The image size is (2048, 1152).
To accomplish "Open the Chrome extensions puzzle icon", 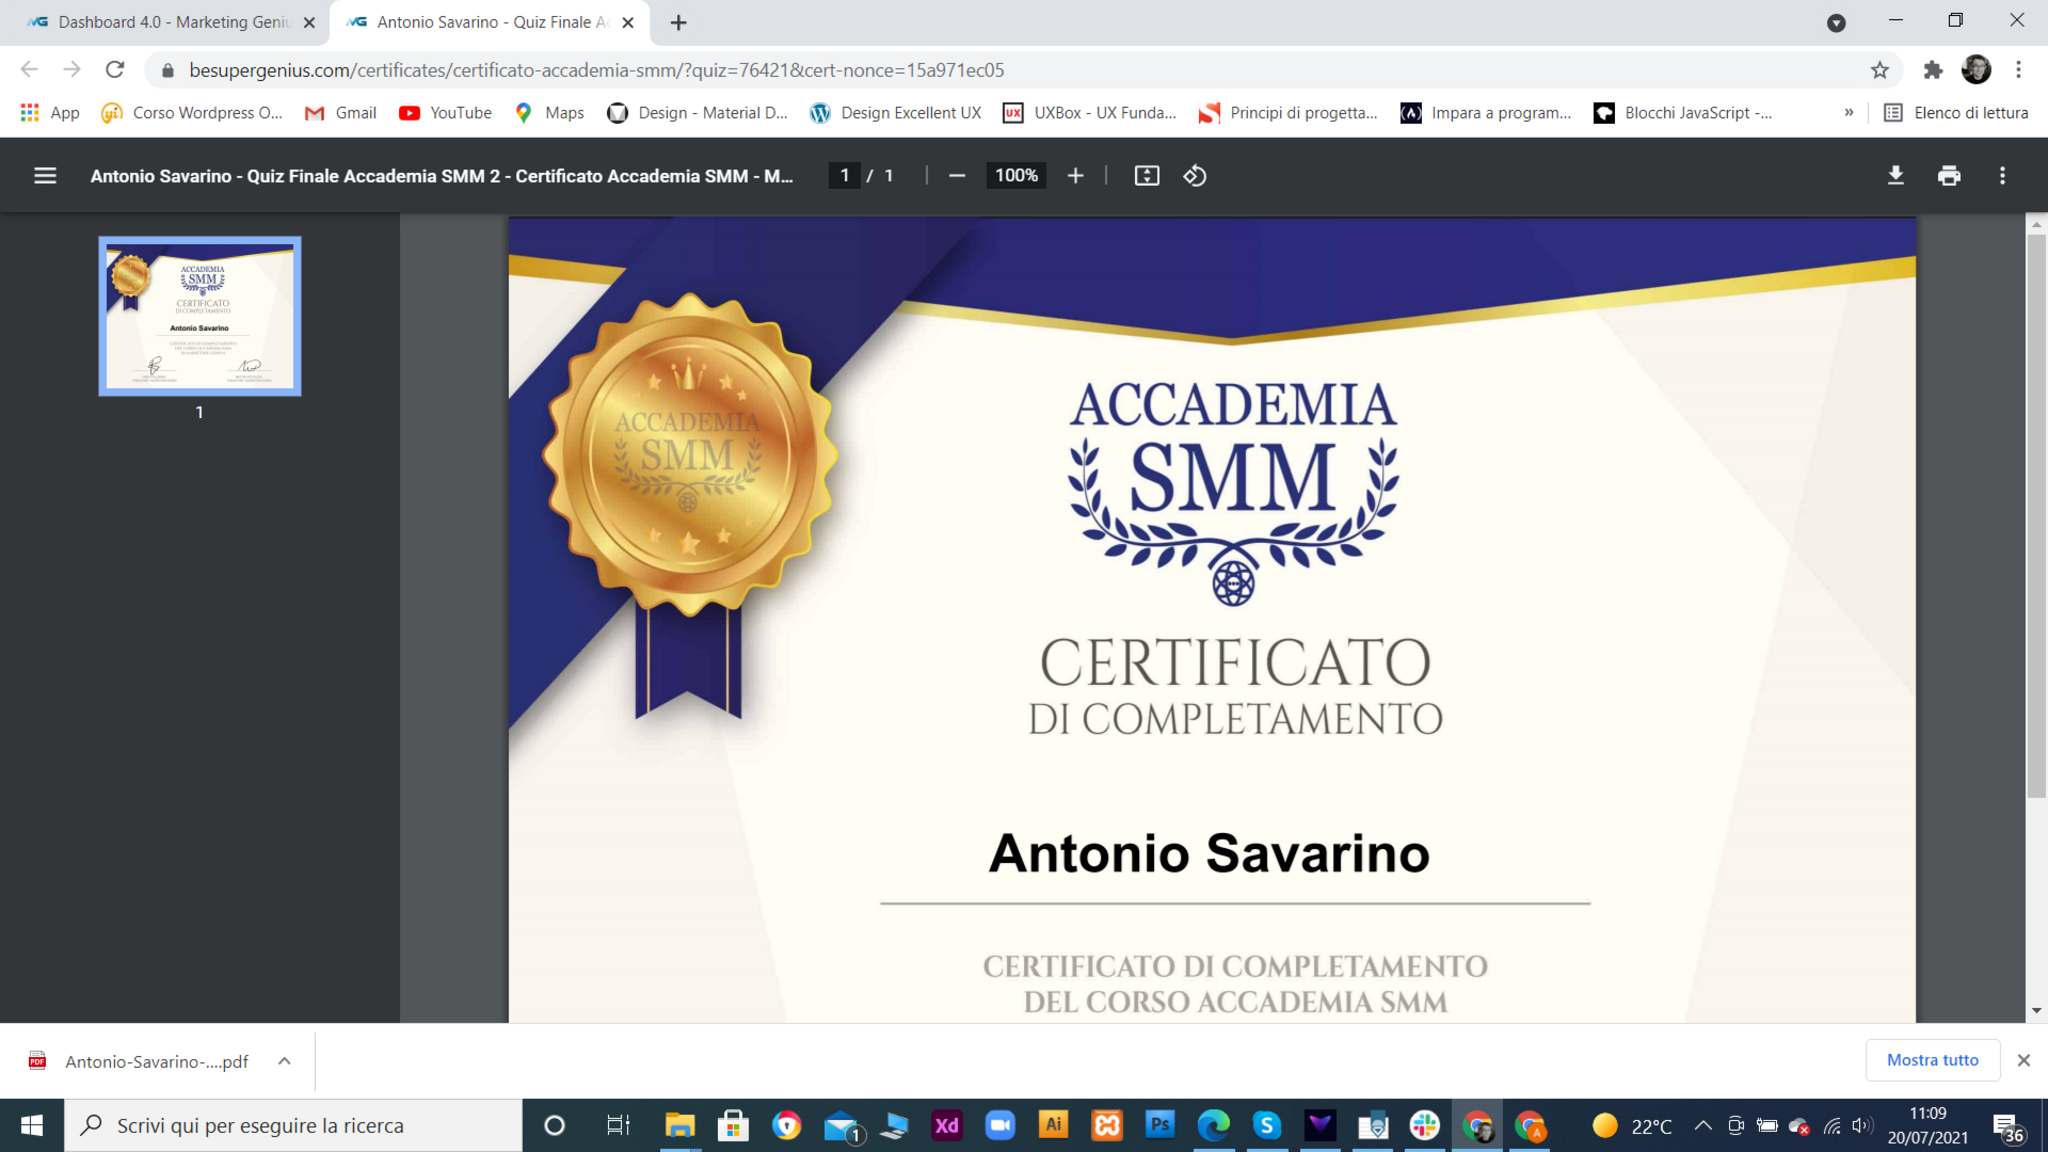I will [x=1932, y=70].
